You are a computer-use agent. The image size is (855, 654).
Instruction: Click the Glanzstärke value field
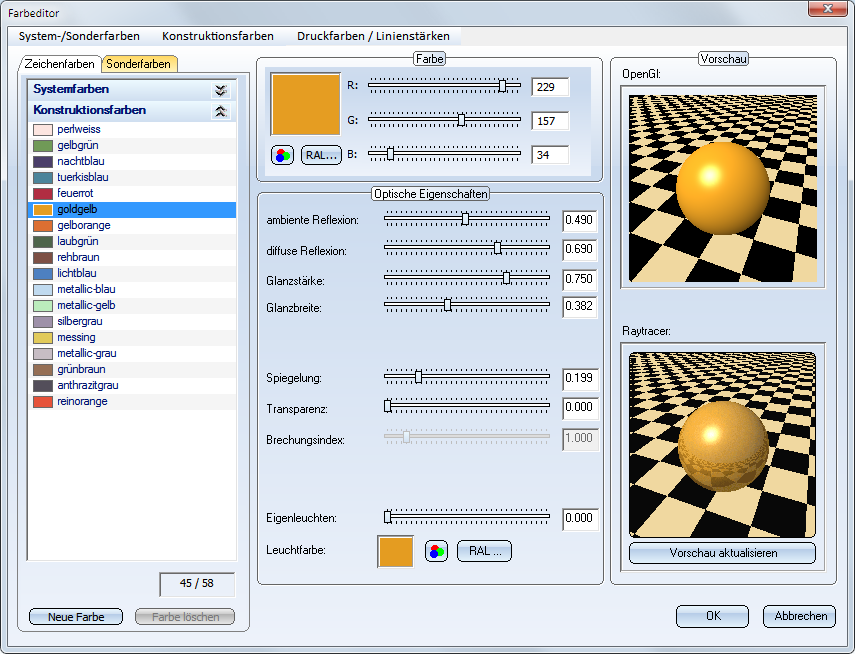click(x=580, y=279)
